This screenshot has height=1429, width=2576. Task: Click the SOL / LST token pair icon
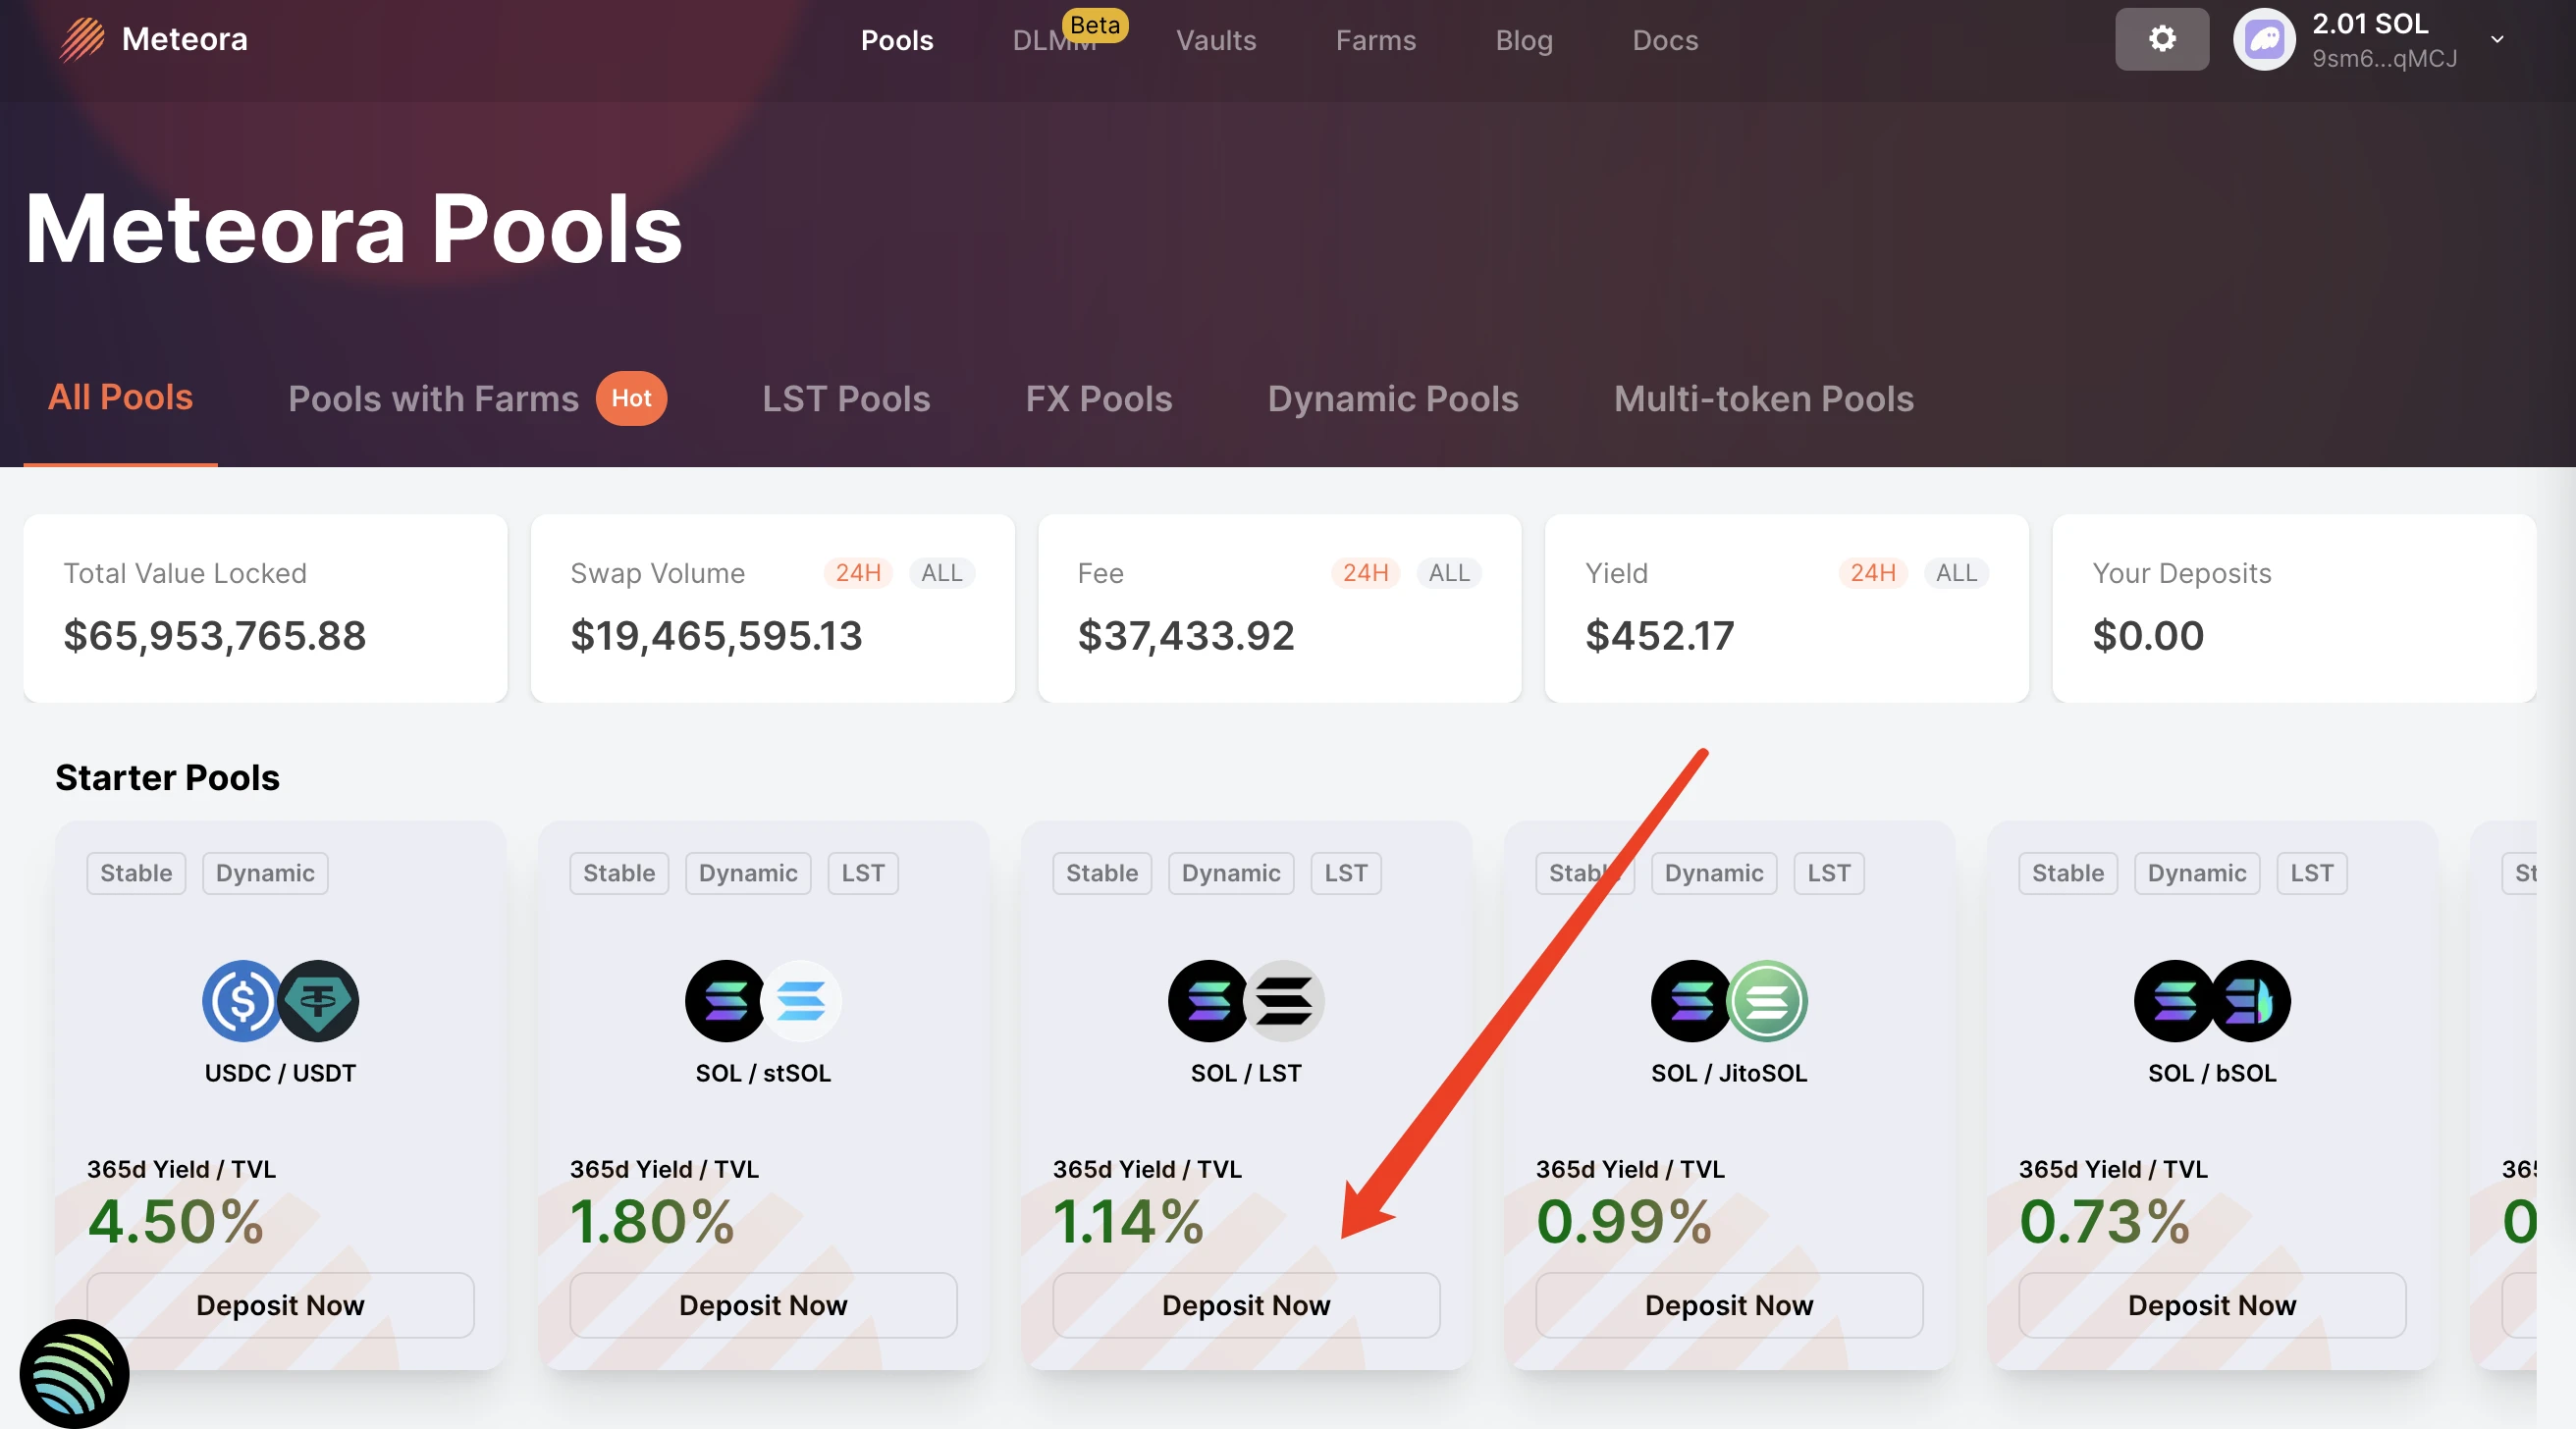click(1246, 1000)
